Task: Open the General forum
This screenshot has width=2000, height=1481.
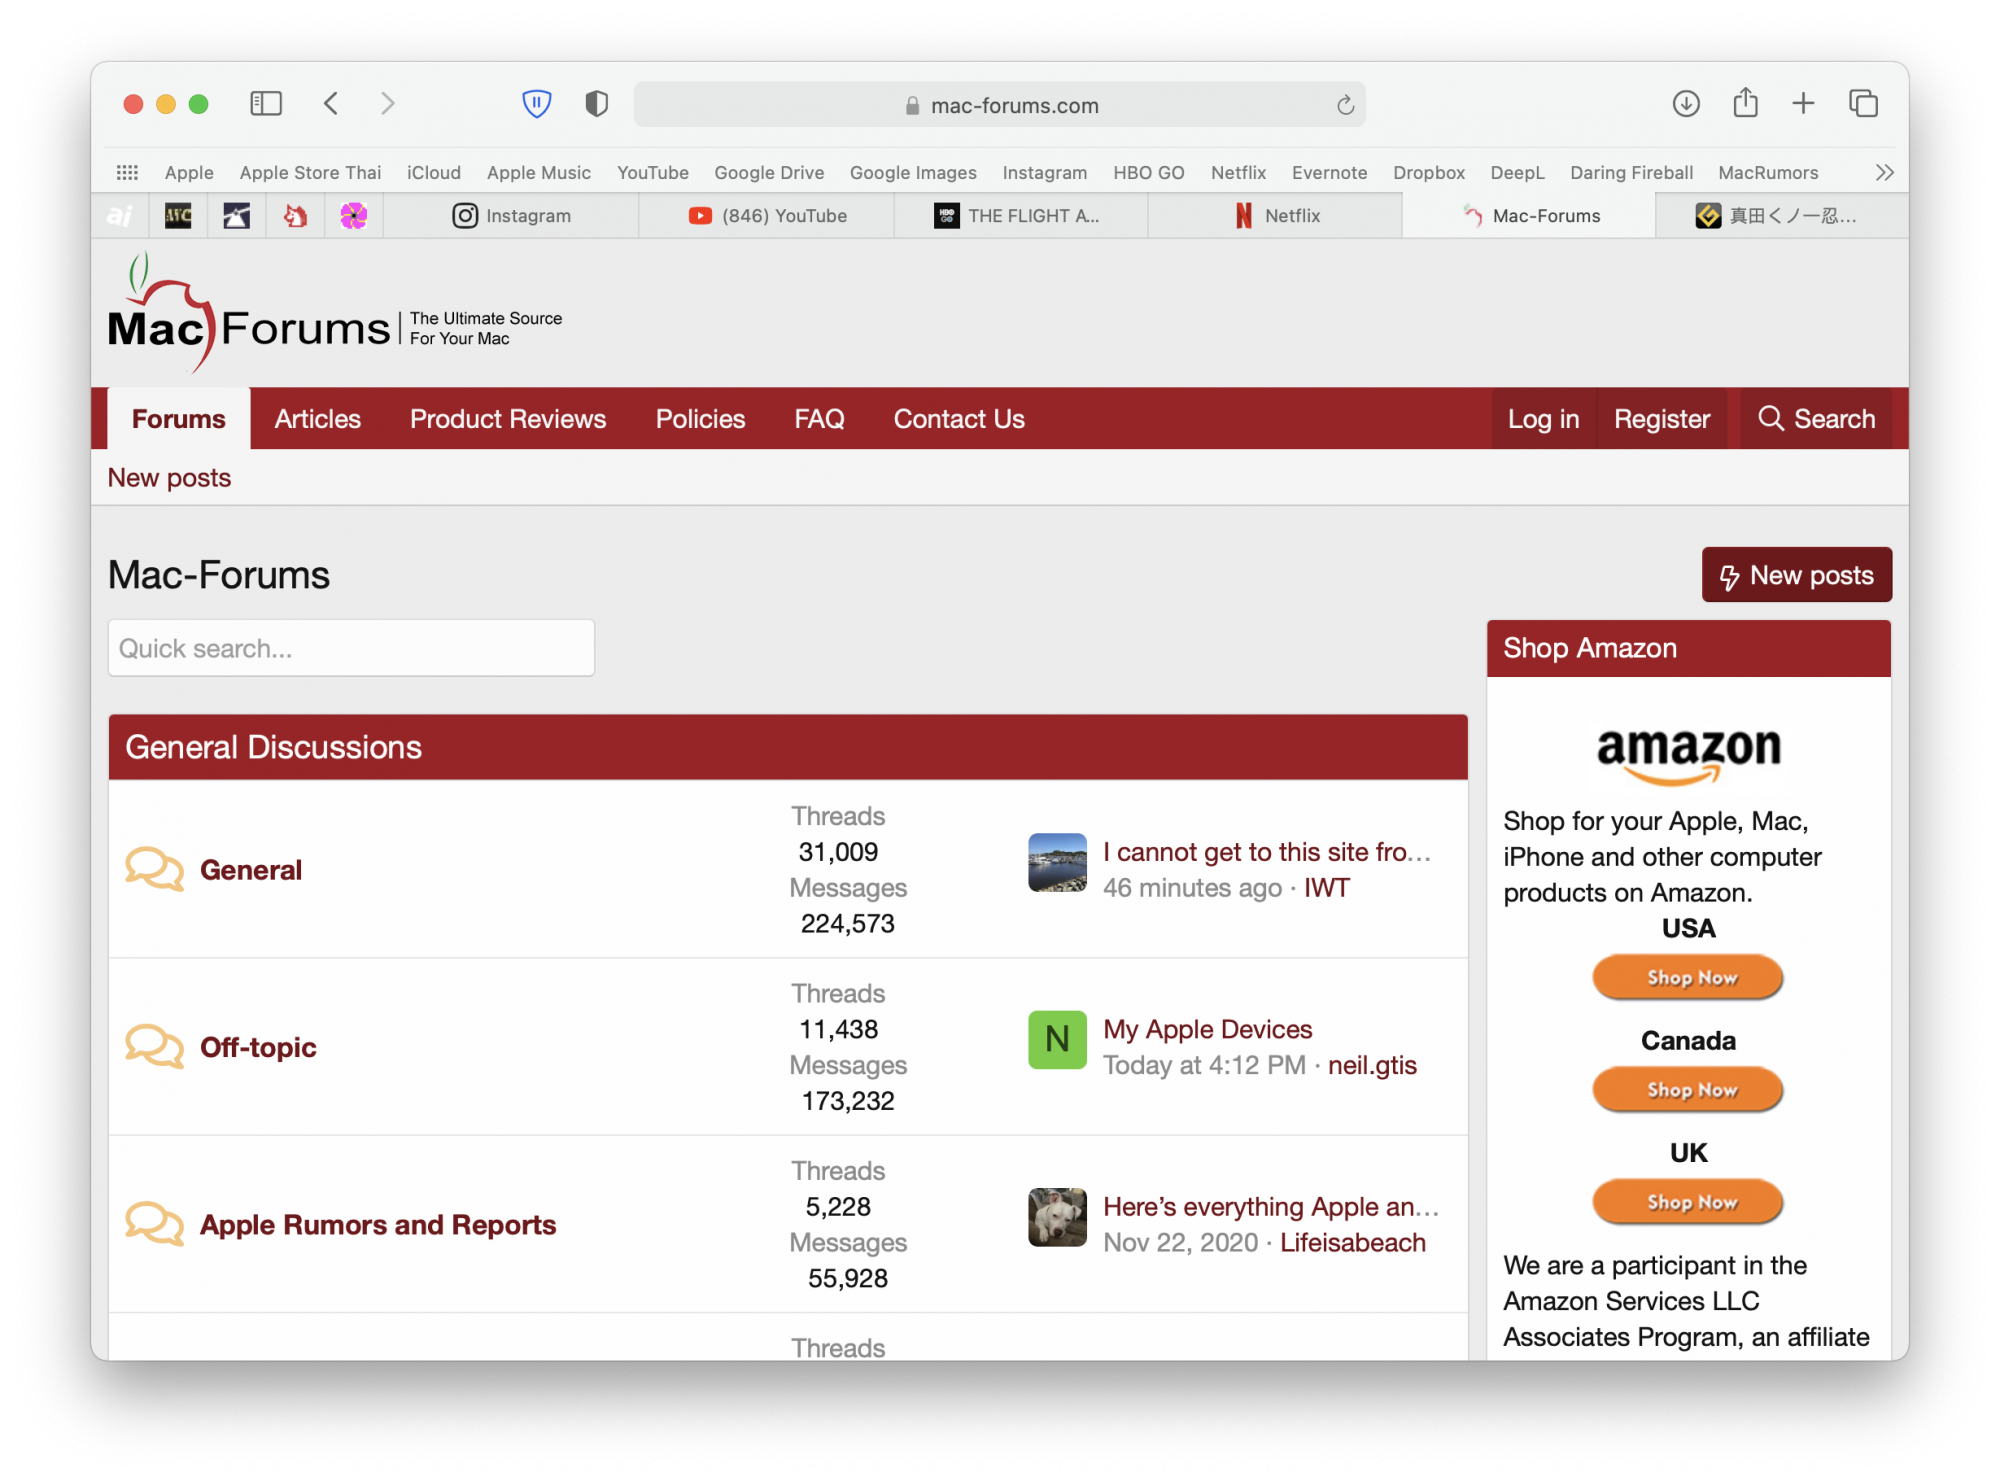Action: click(x=251, y=870)
